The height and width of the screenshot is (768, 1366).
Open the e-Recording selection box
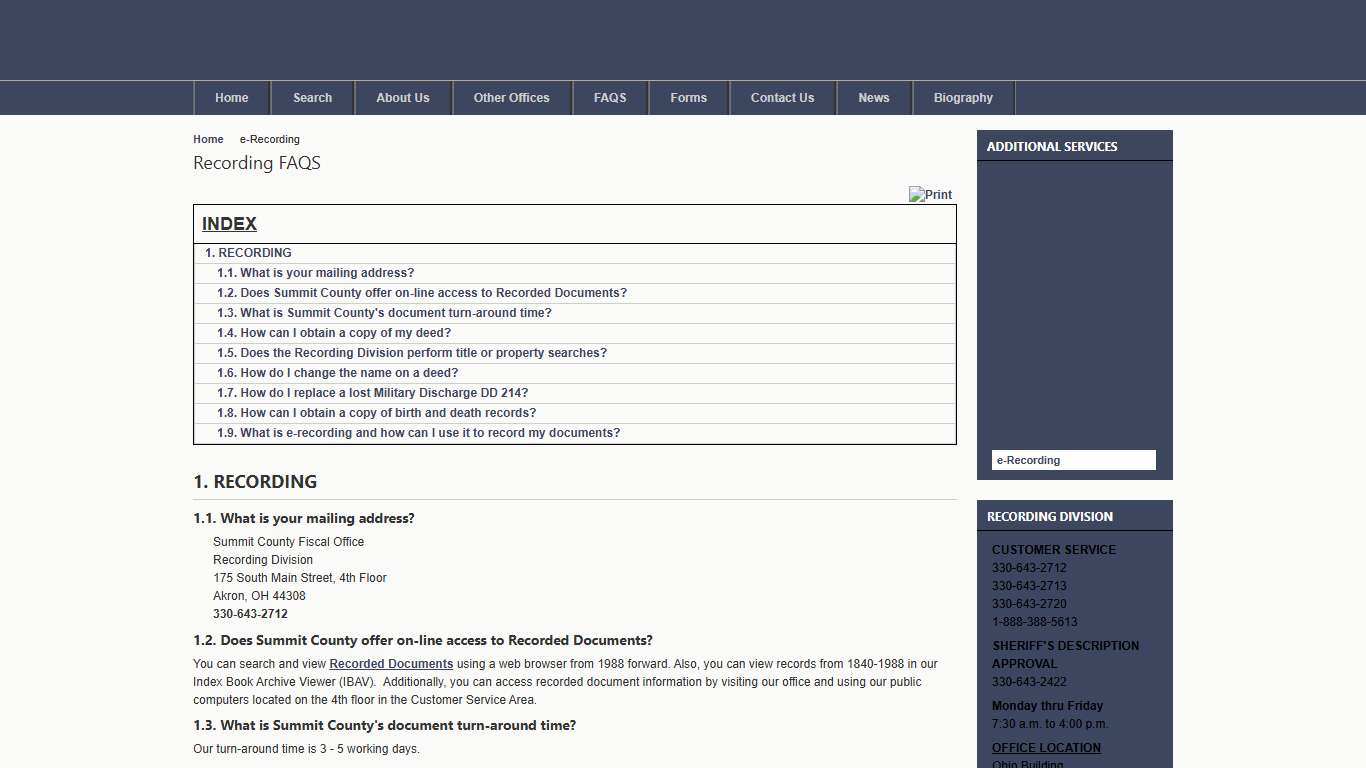[1073, 460]
